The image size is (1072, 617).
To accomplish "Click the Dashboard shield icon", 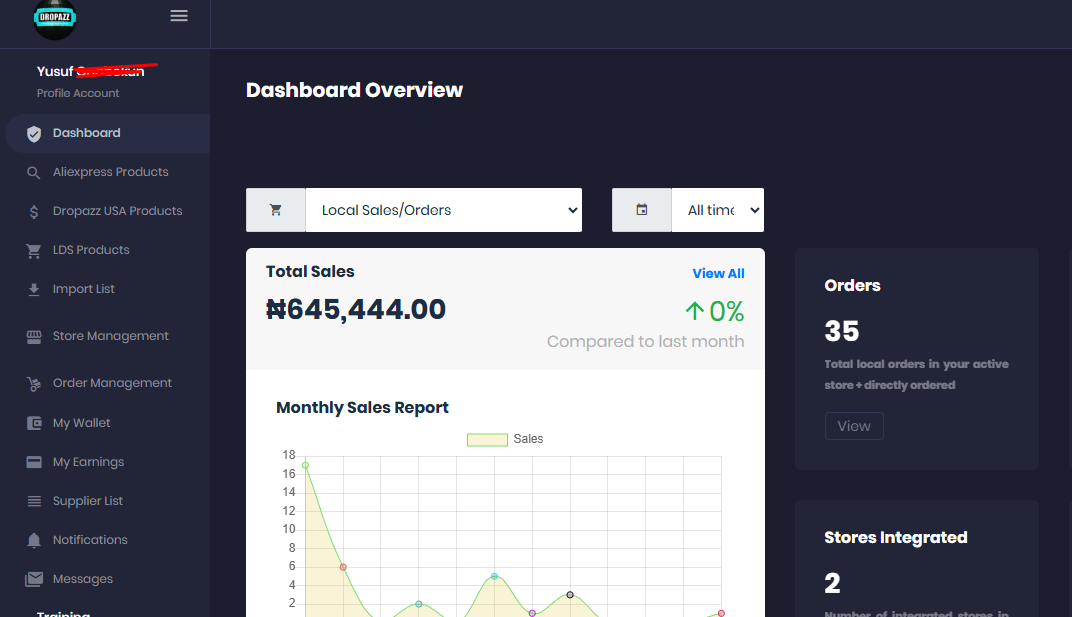I will click(x=34, y=133).
